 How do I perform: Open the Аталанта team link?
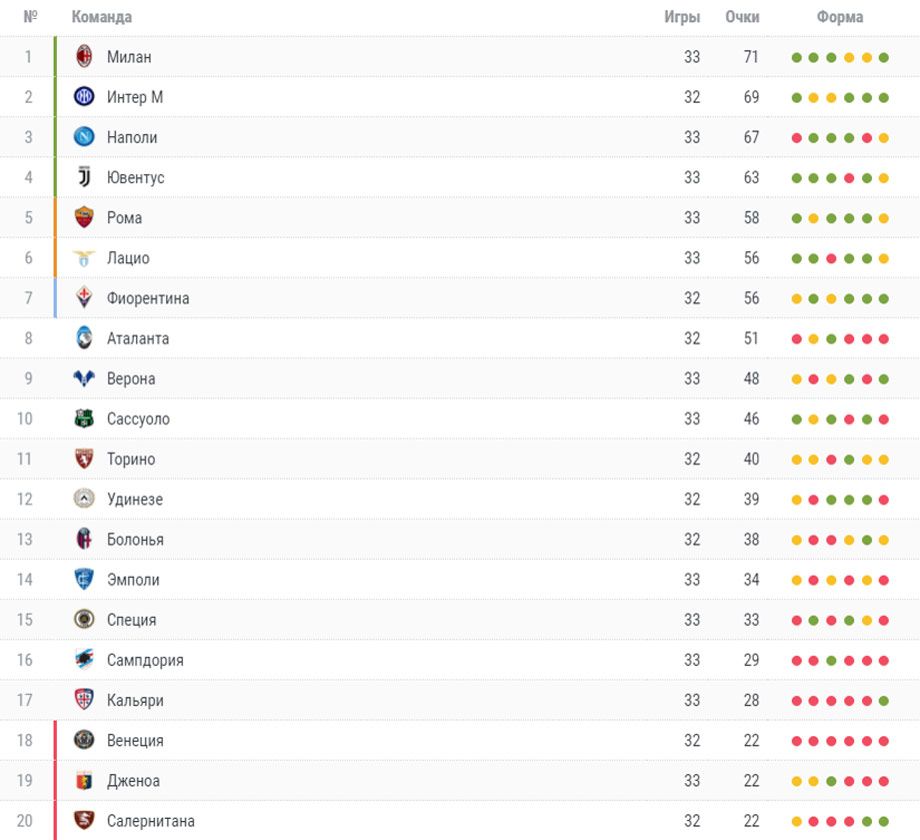coord(138,338)
